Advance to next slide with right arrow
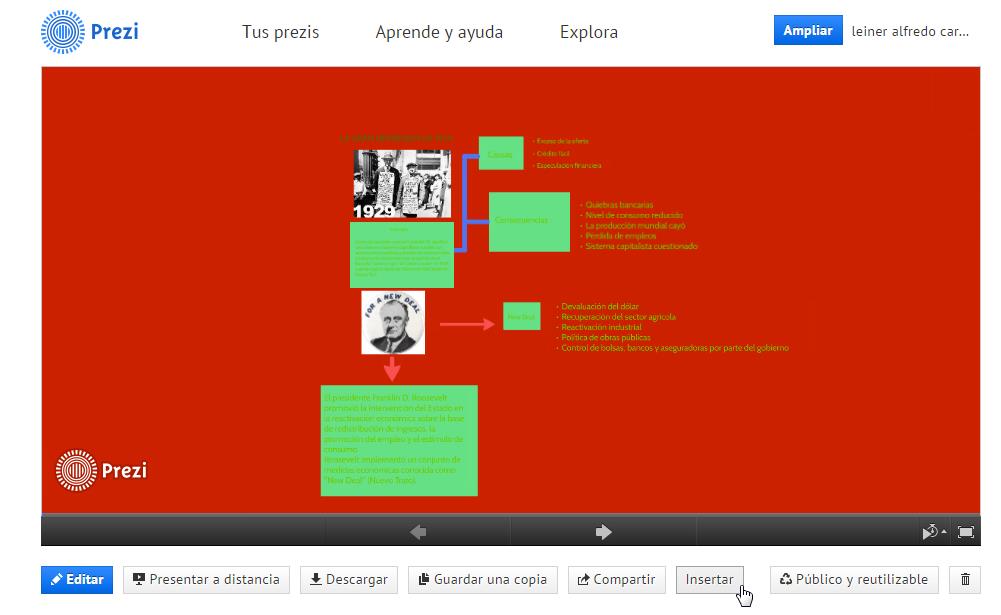1001x615 pixels. point(603,532)
